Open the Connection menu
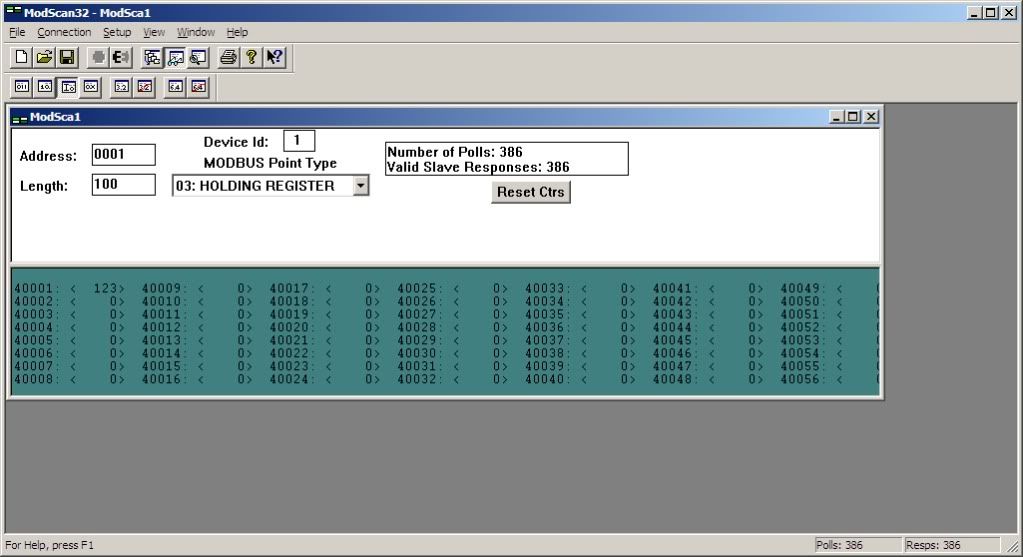 [x=64, y=32]
